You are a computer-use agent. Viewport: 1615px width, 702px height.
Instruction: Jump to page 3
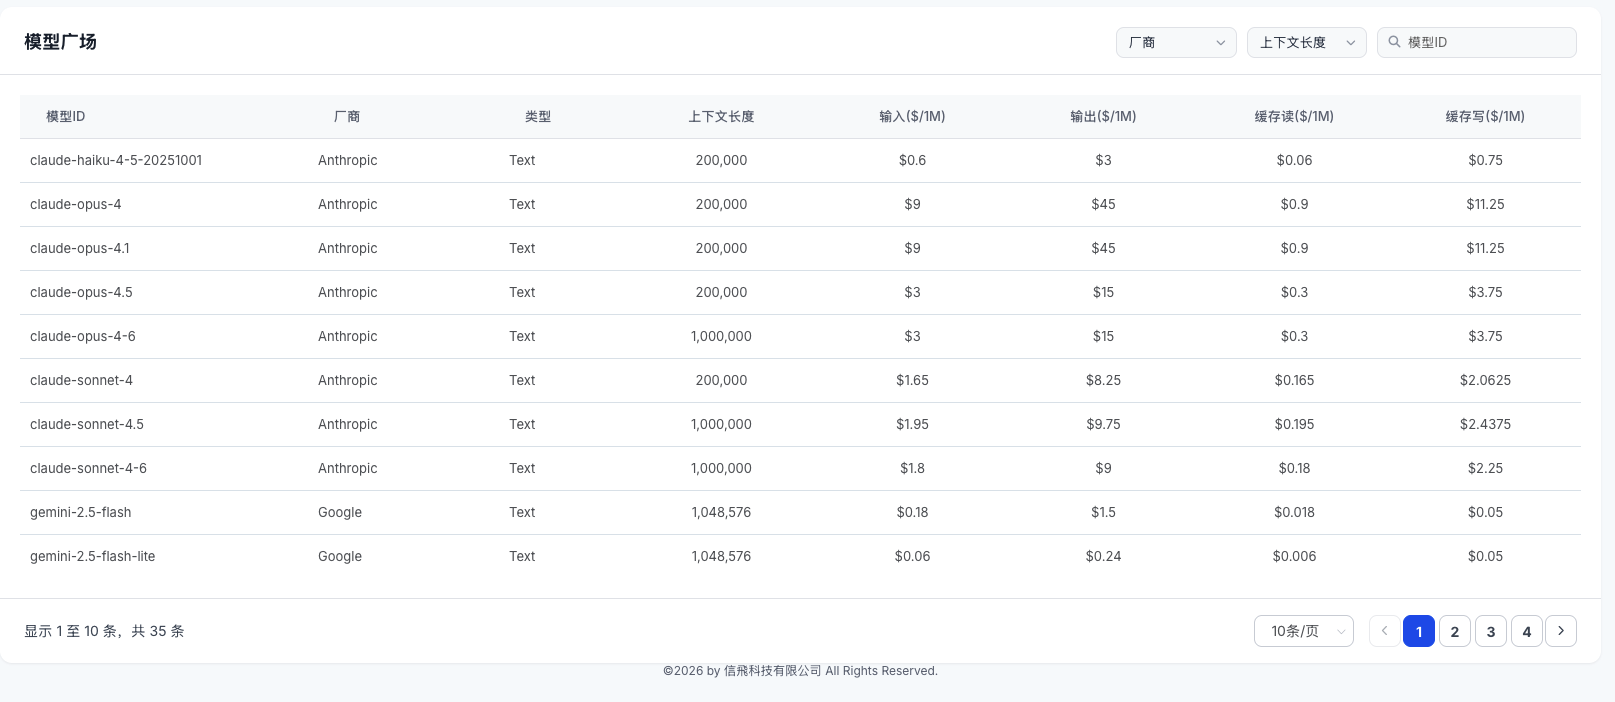pos(1491,631)
